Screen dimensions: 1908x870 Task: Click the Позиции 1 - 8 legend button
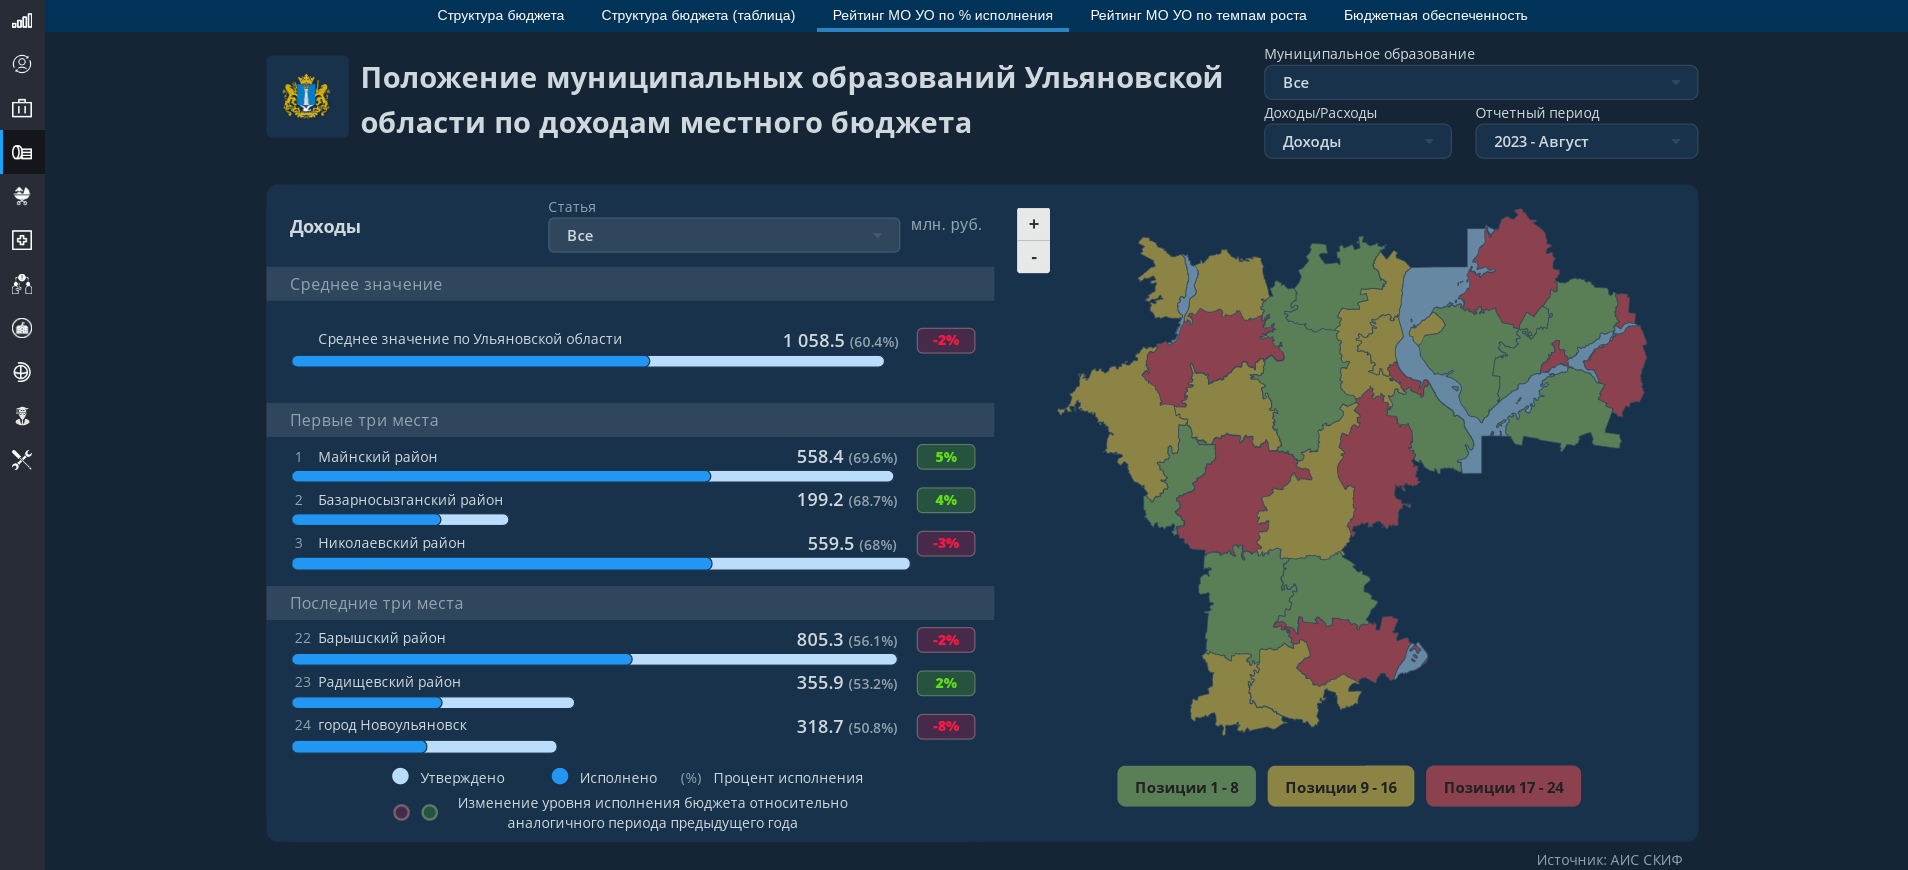pyautogui.click(x=1186, y=787)
